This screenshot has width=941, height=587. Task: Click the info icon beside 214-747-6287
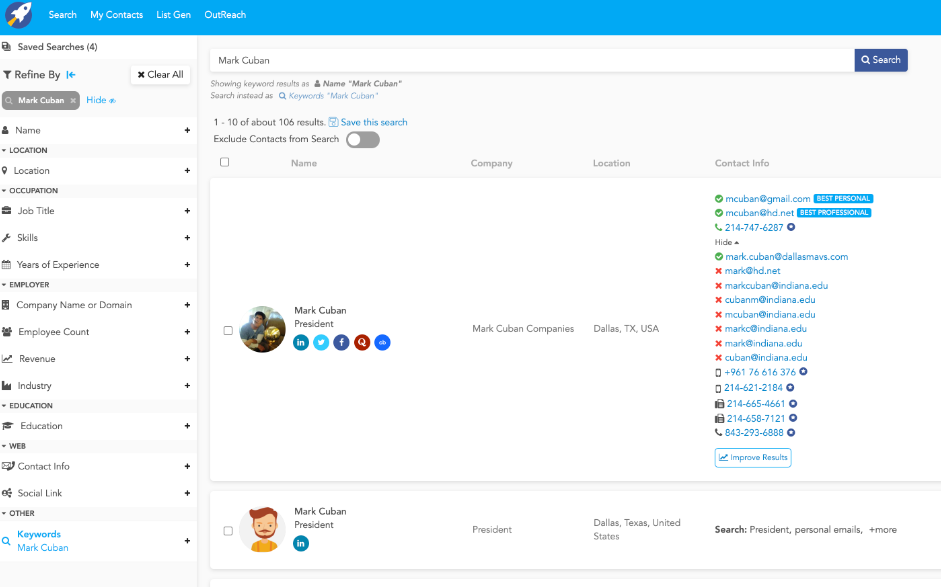(791, 227)
